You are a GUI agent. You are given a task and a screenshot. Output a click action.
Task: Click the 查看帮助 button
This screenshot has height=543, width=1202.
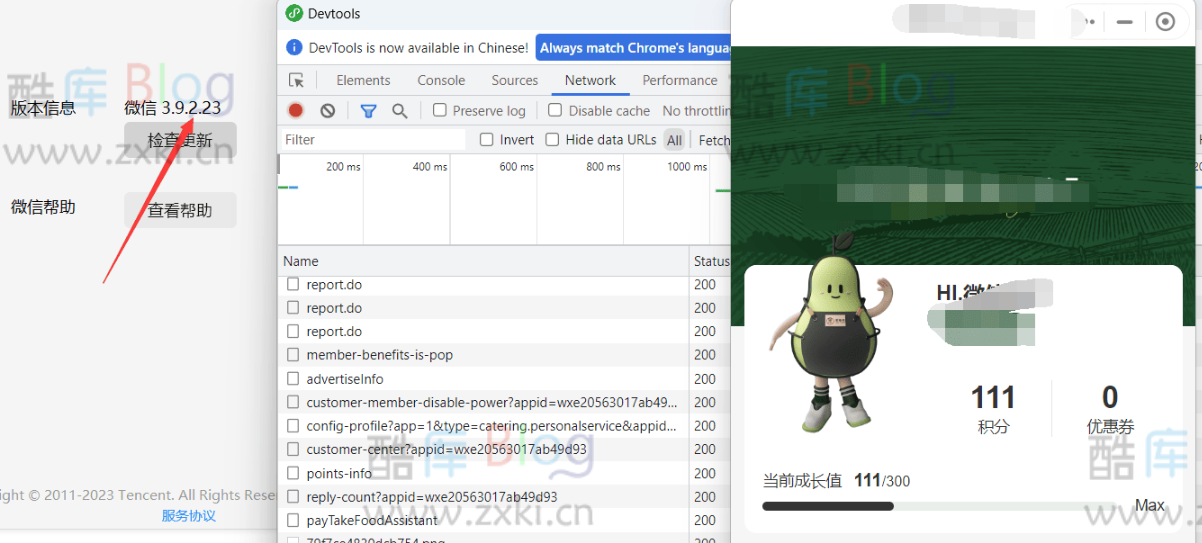coord(180,210)
